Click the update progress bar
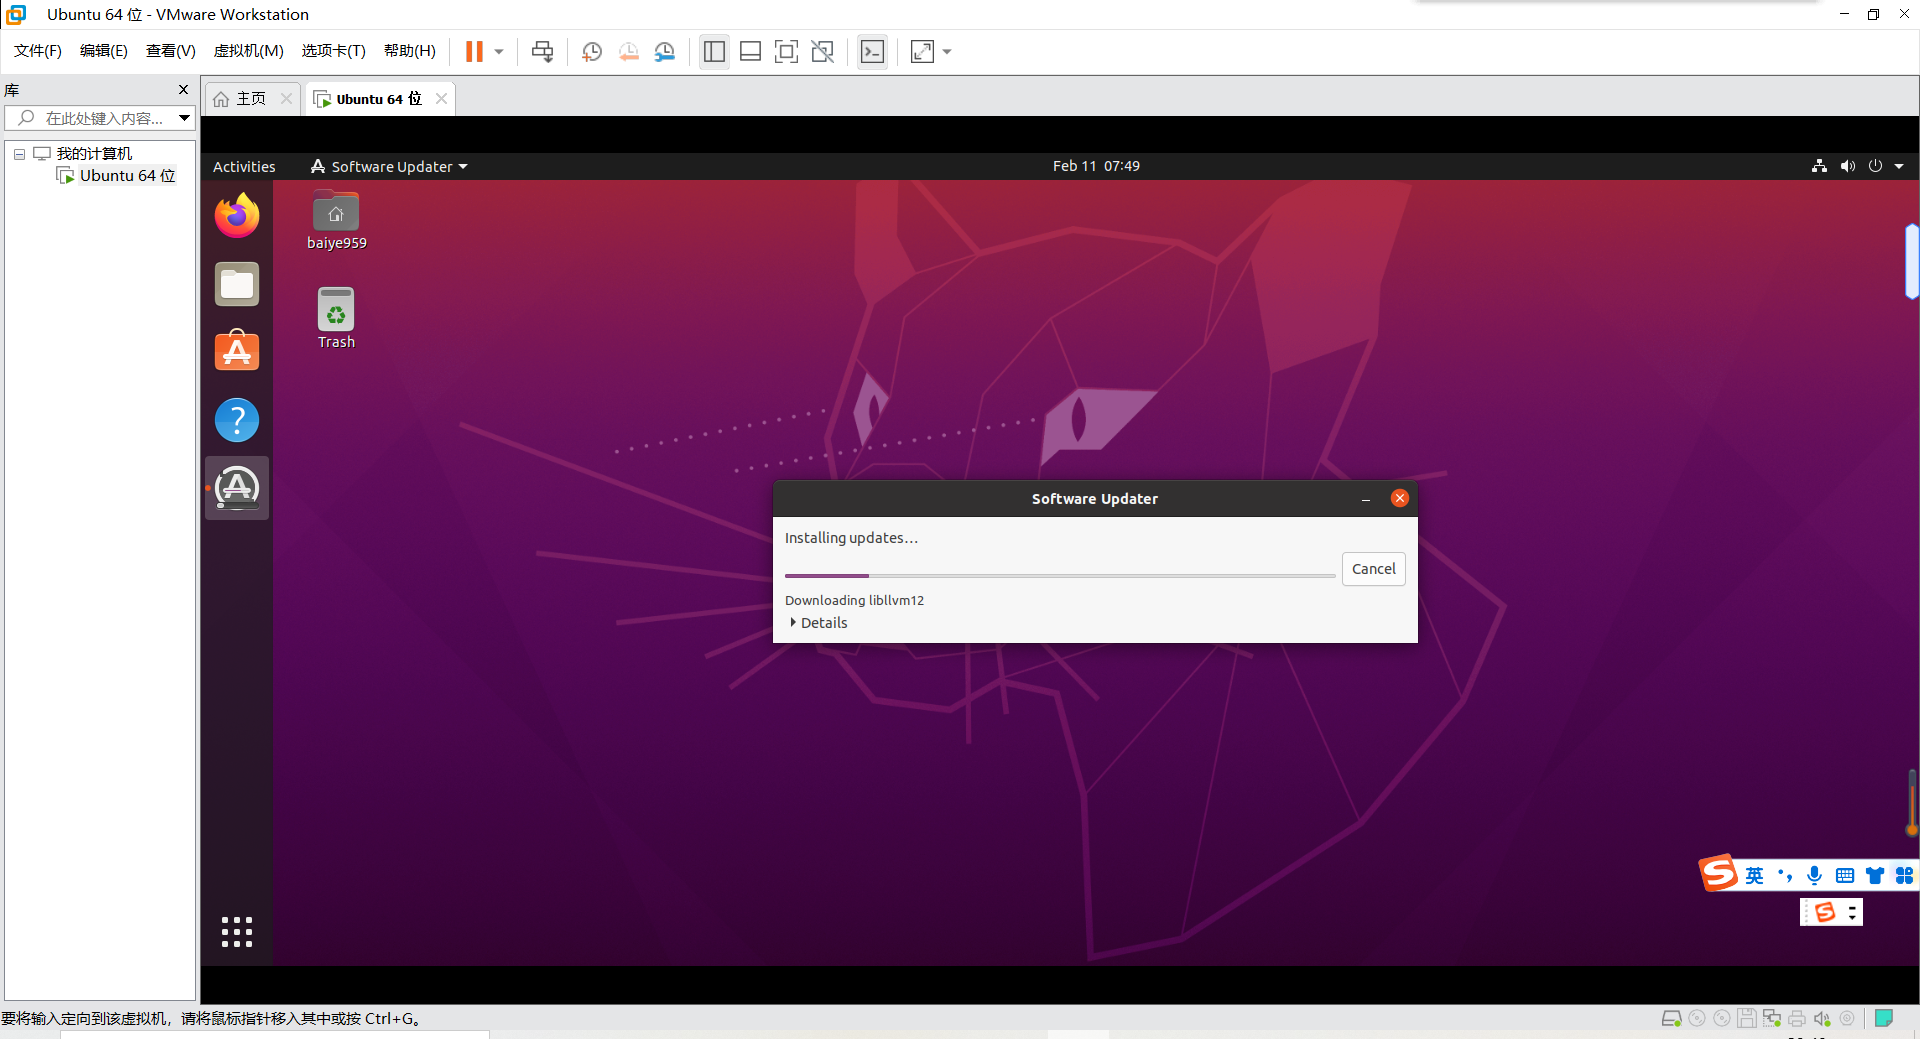This screenshot has height=1039, width=1920. coord(1060,576)
